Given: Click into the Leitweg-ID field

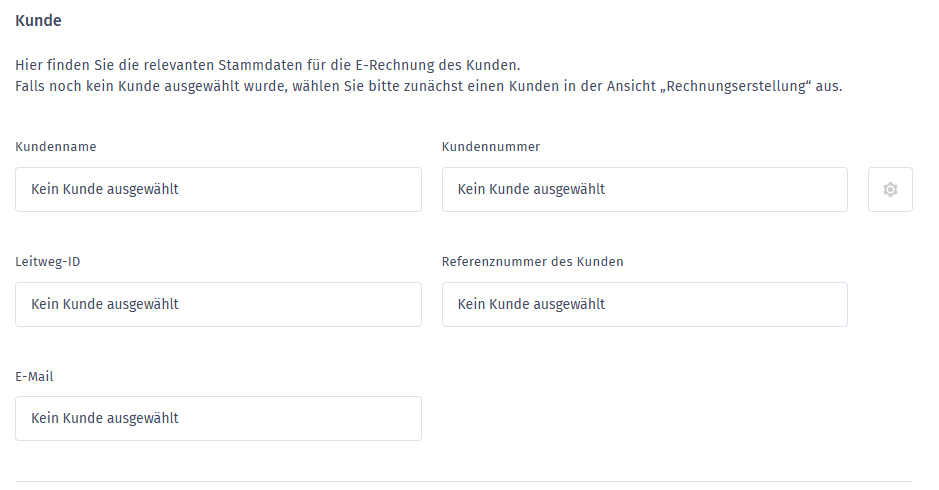Looking at the screenshot, I should click(219, 304).
